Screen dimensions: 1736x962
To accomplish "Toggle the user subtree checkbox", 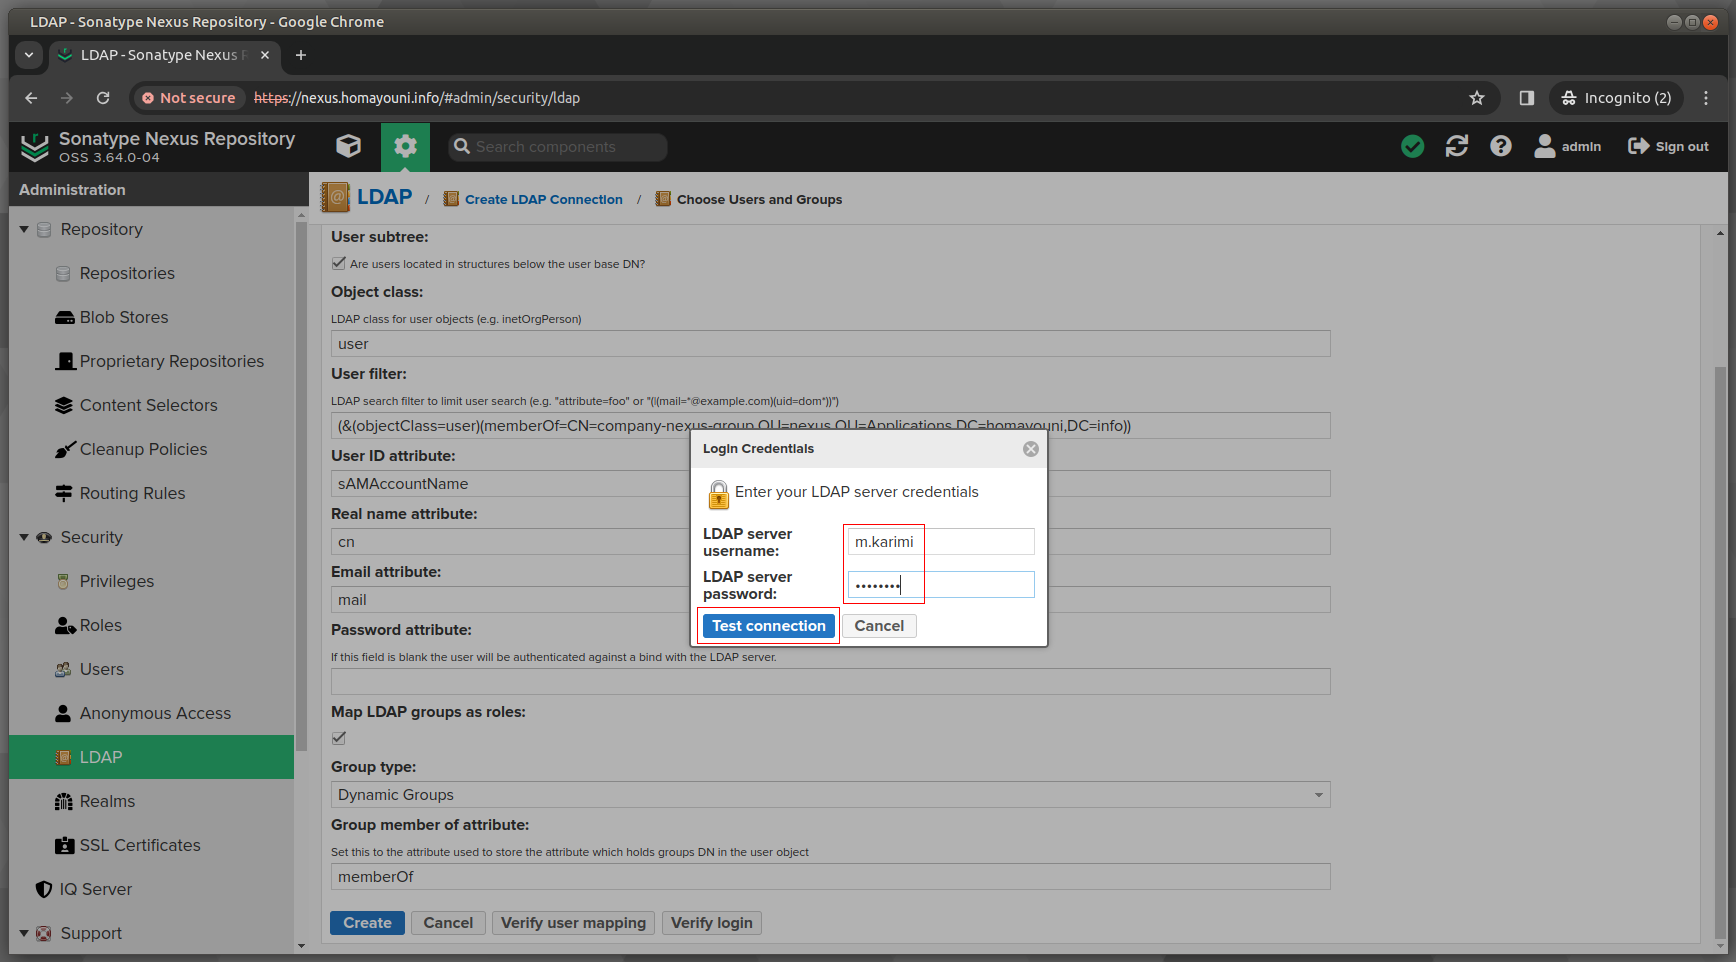I will pyautogui.click(x=339, y=263).
